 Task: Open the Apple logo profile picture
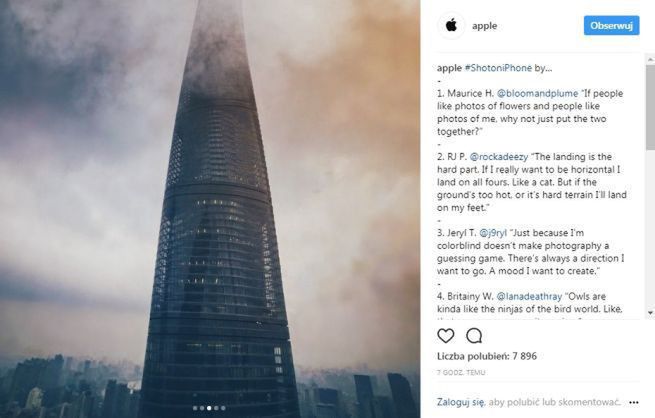point(451,26)
